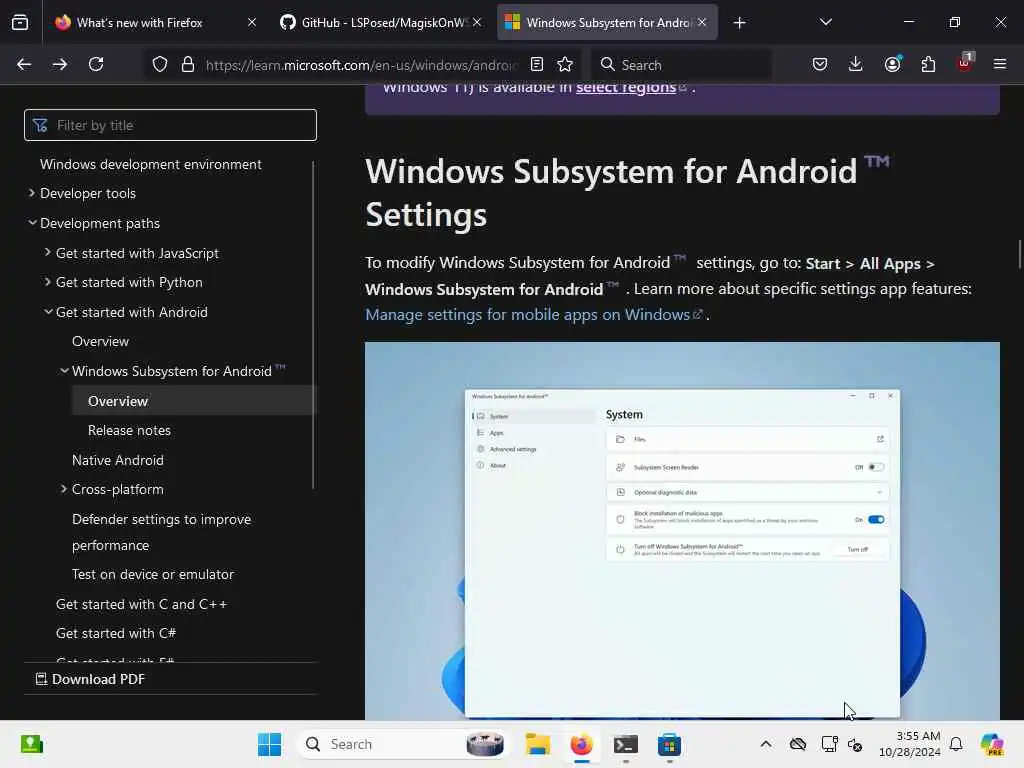Bookmark this page with the star
This screenshot has width=1024, height=768.
click(565, 64)
